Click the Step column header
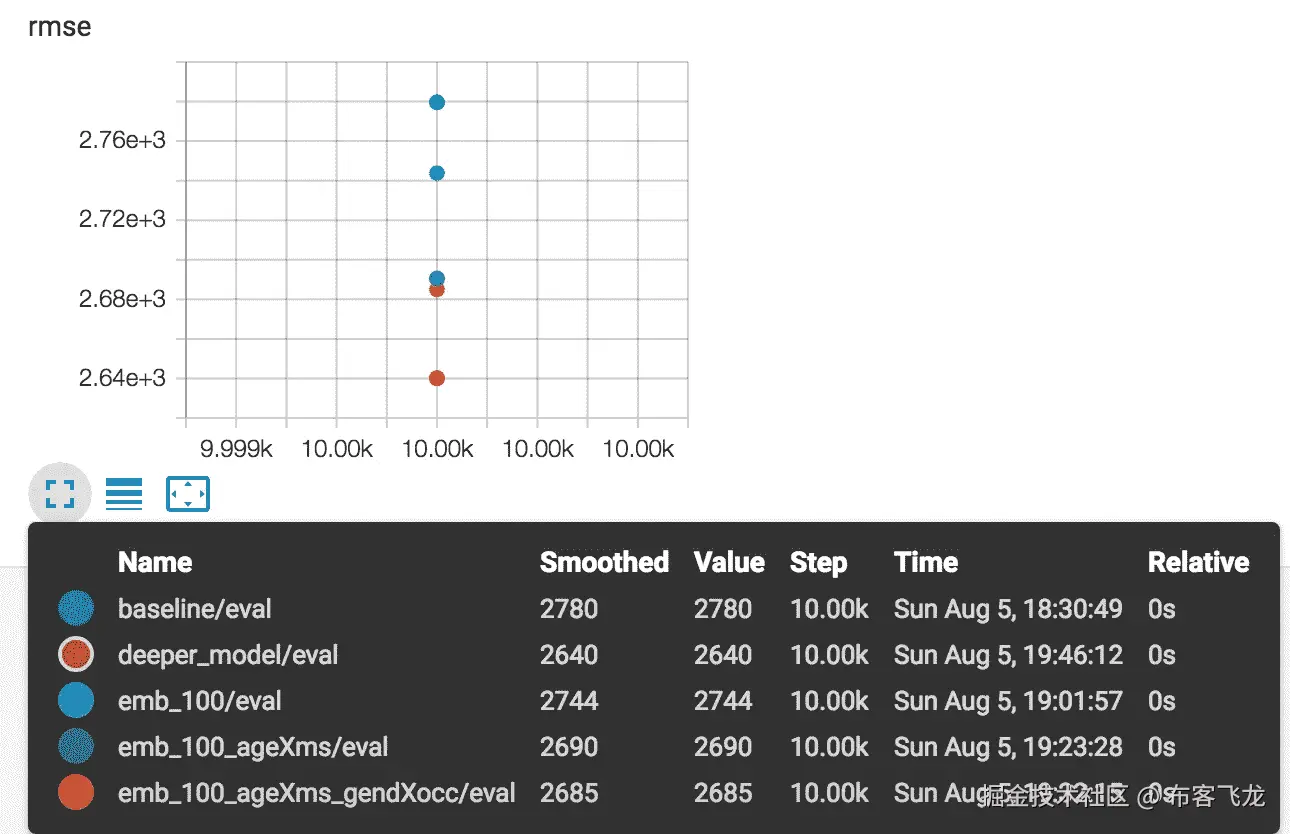1290x834 pixels. 818,562
